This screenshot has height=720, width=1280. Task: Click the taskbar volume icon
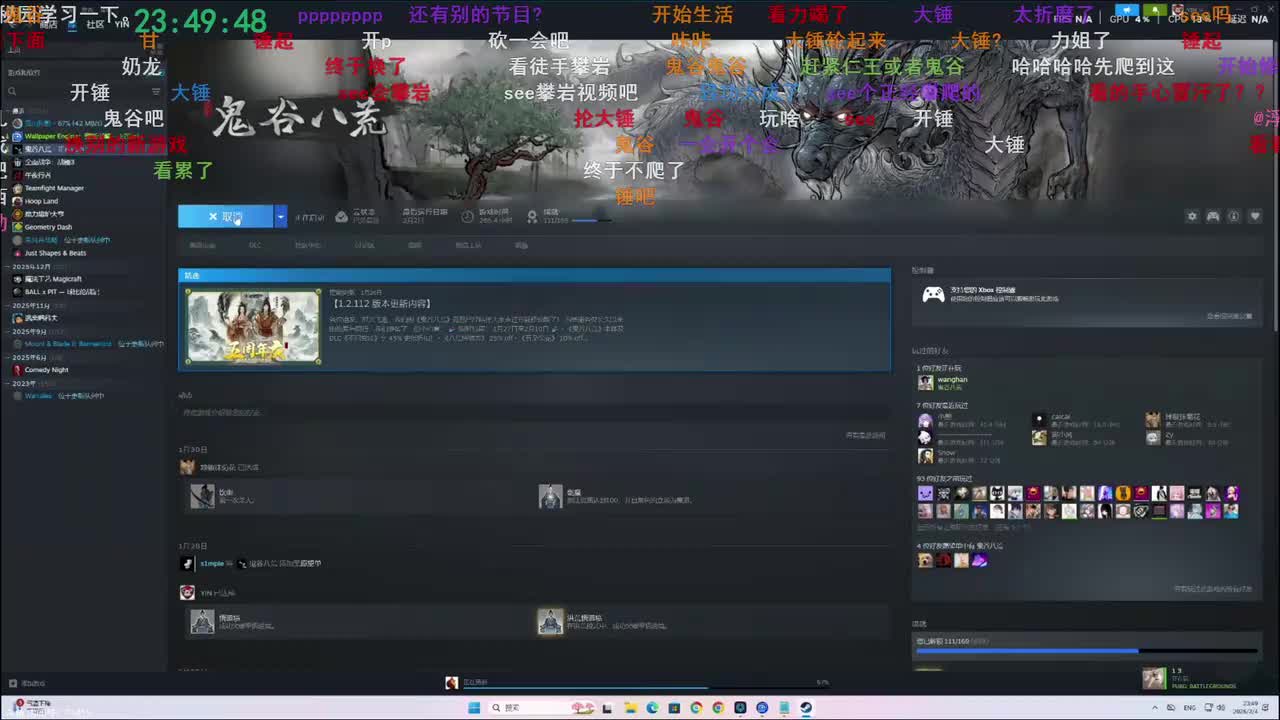click(1223, 708)
